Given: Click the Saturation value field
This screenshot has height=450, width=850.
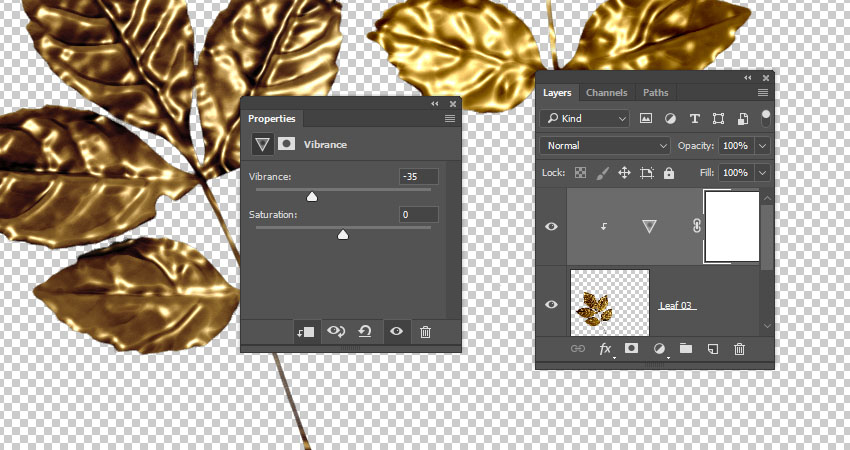Looking at the screenshot, I should (418, 215).
